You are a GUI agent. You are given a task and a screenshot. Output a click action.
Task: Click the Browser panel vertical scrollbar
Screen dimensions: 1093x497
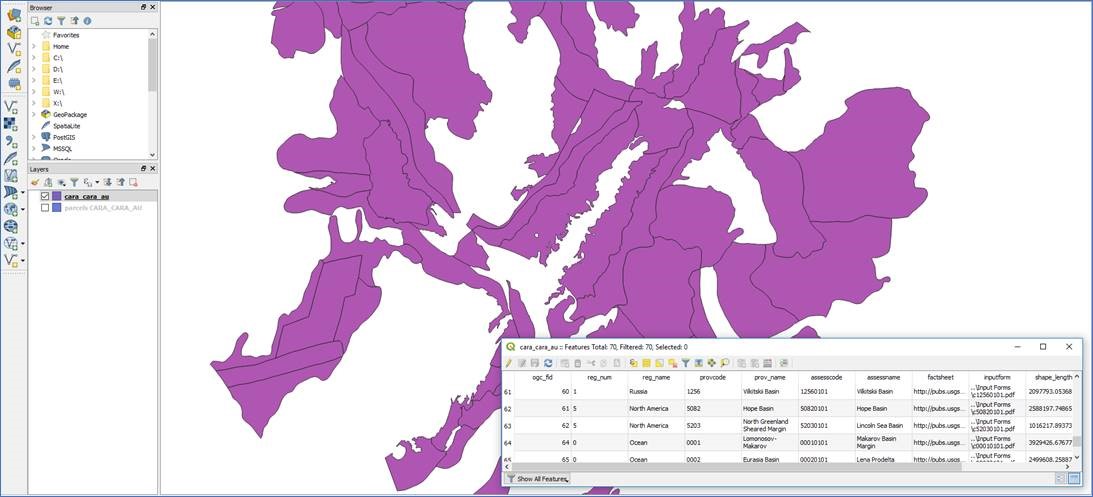(153, 64)
